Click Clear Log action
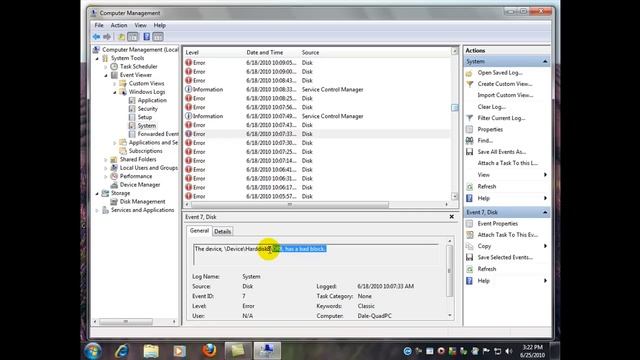 491,107
